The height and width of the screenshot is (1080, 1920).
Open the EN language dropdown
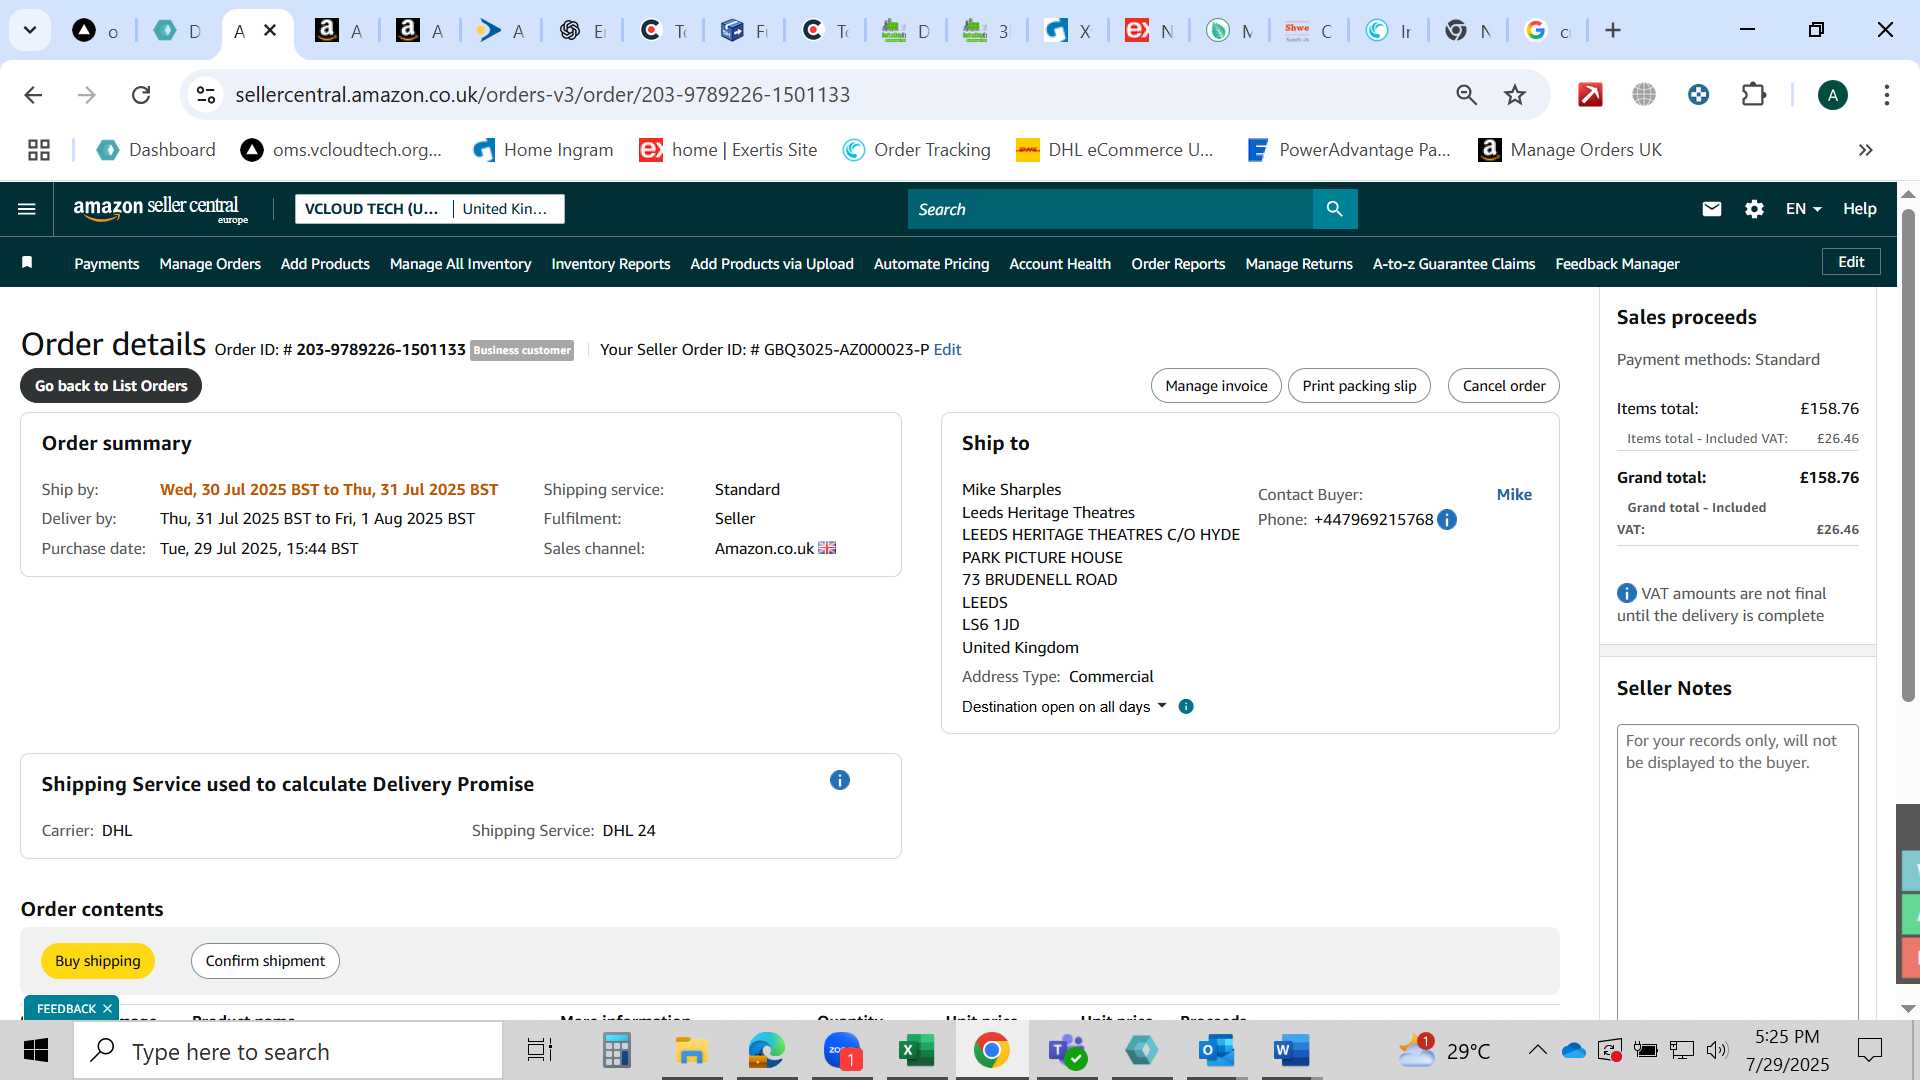coord(1803,209)
